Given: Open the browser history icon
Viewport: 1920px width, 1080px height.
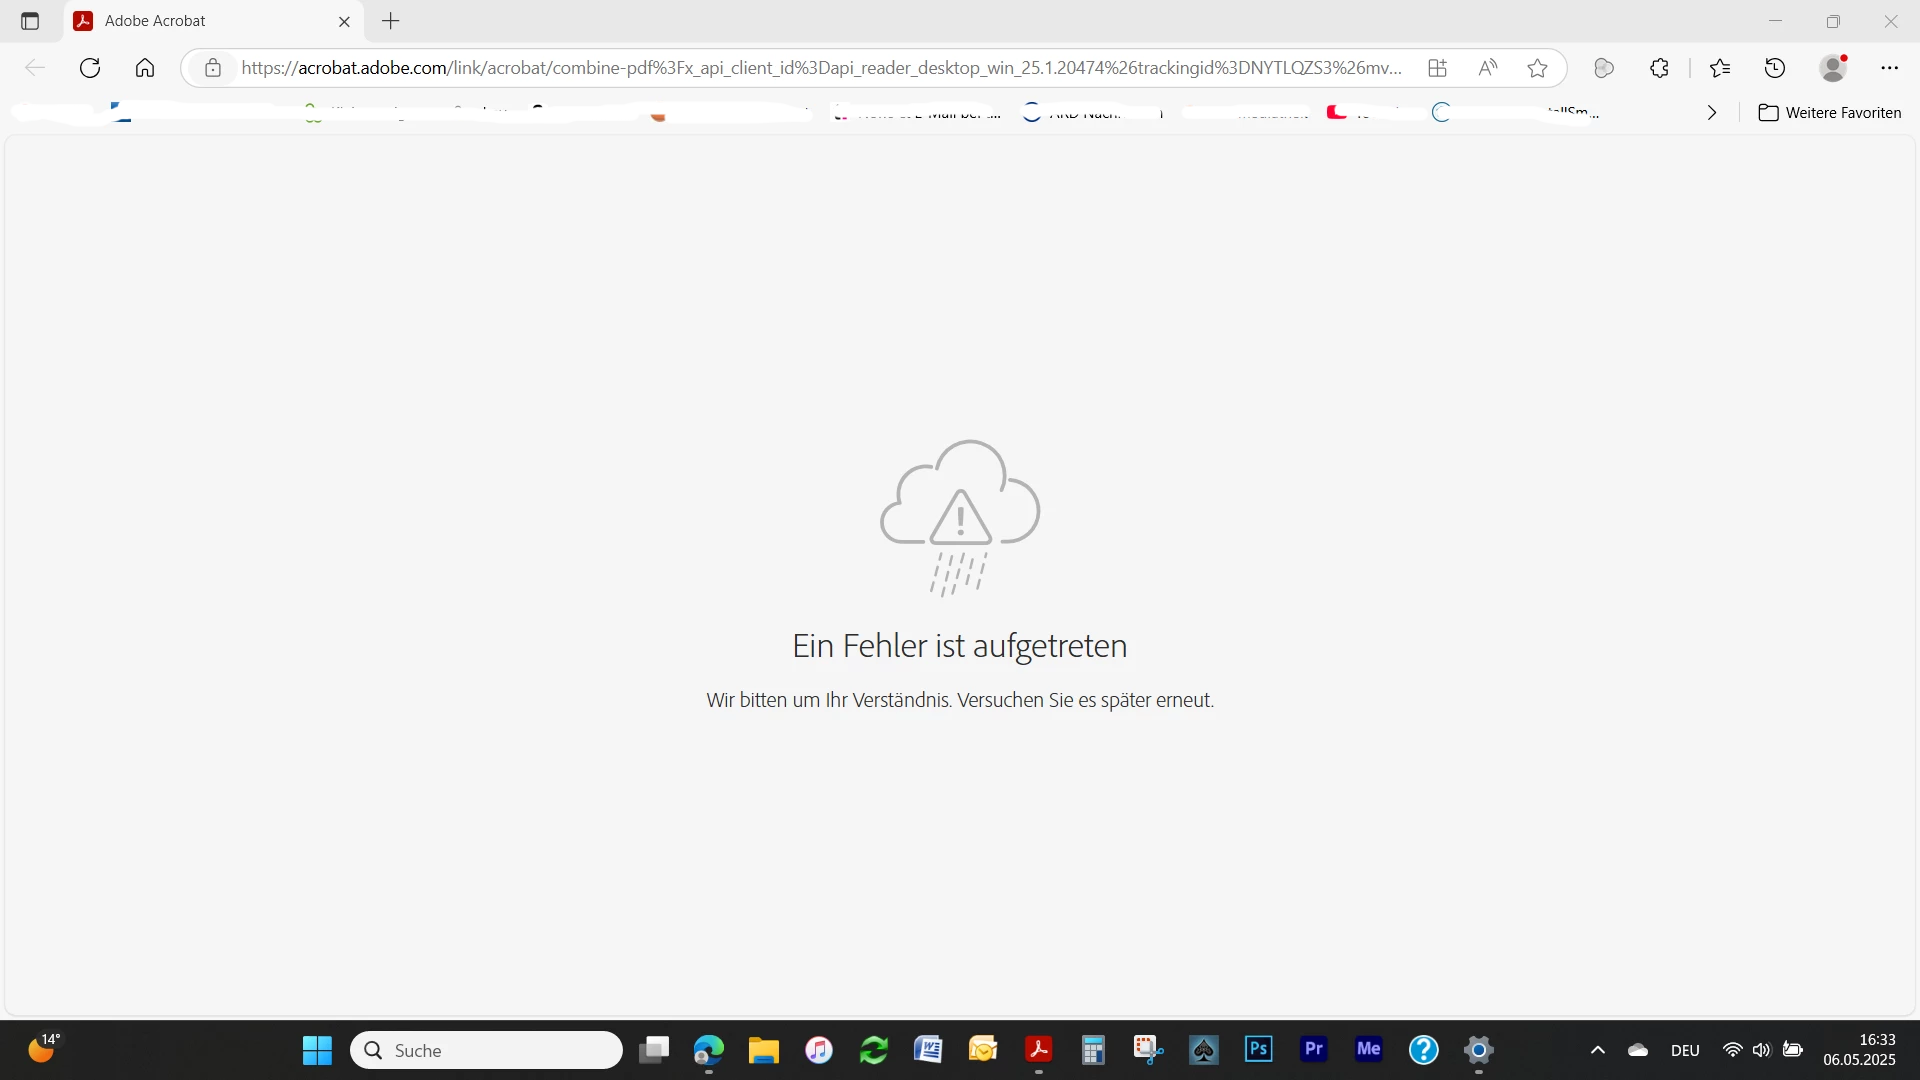Looking at the screenshot, I should pyautogui.click(x=1775, y=68).
